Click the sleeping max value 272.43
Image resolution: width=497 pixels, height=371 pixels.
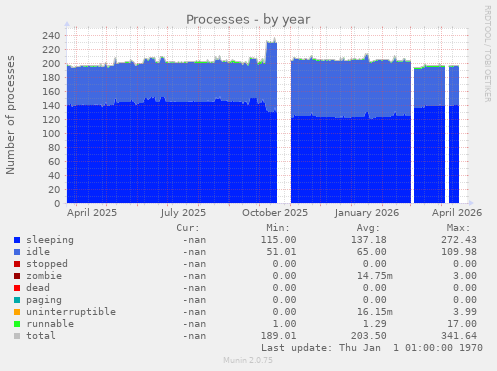tap(459, 240)
